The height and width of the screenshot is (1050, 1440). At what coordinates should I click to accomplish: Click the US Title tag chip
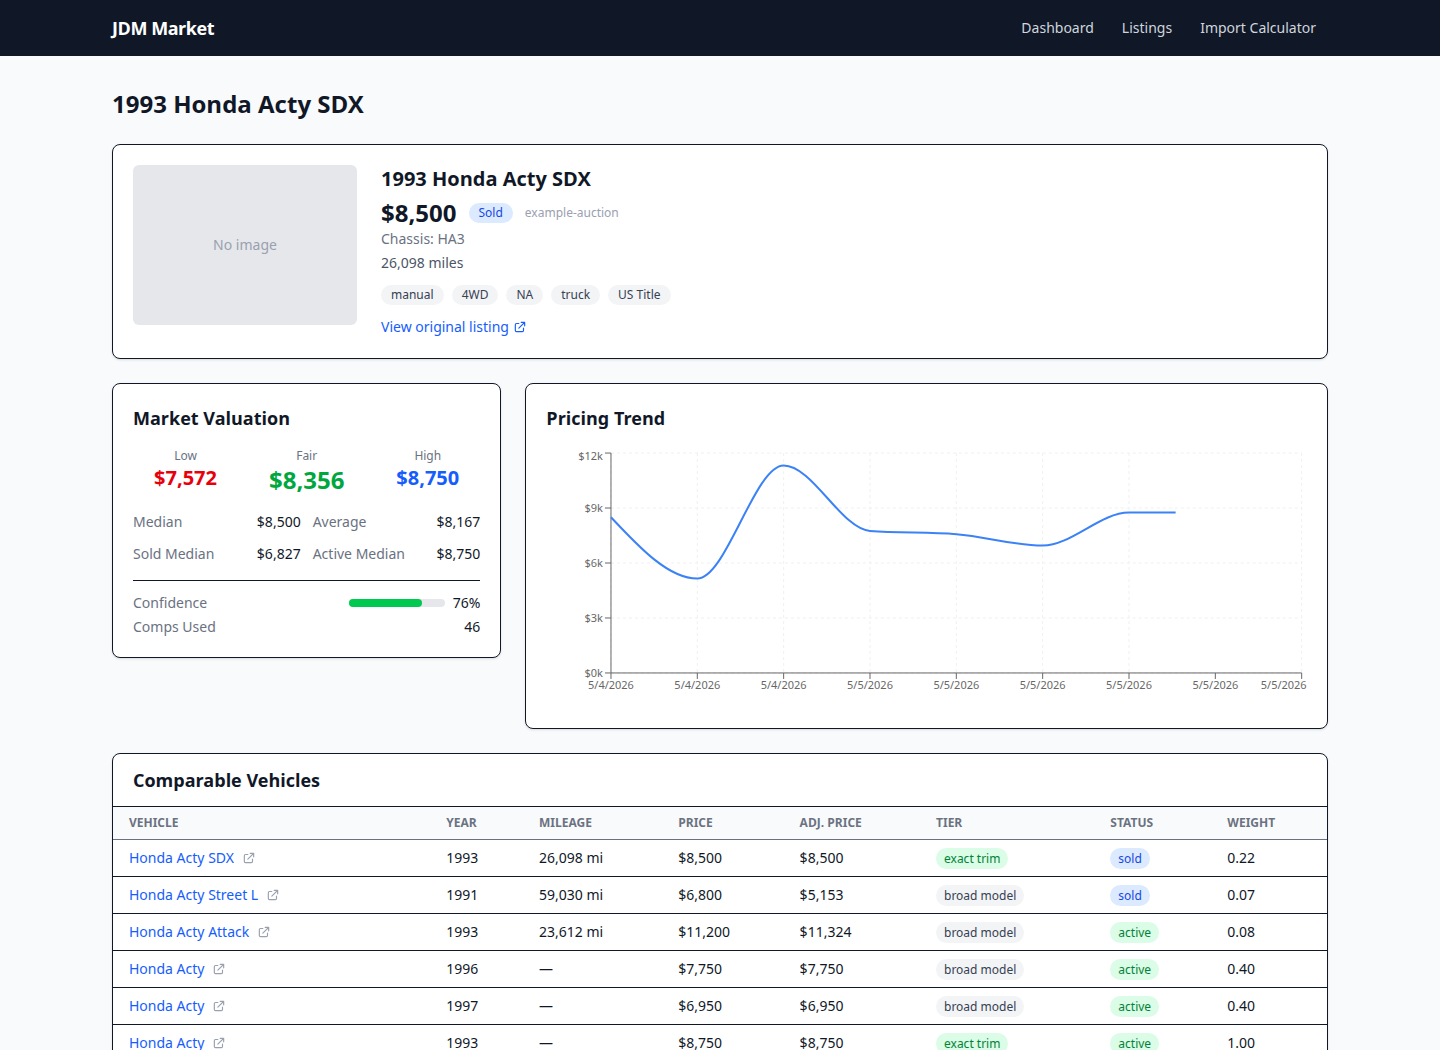pos(639,295)
